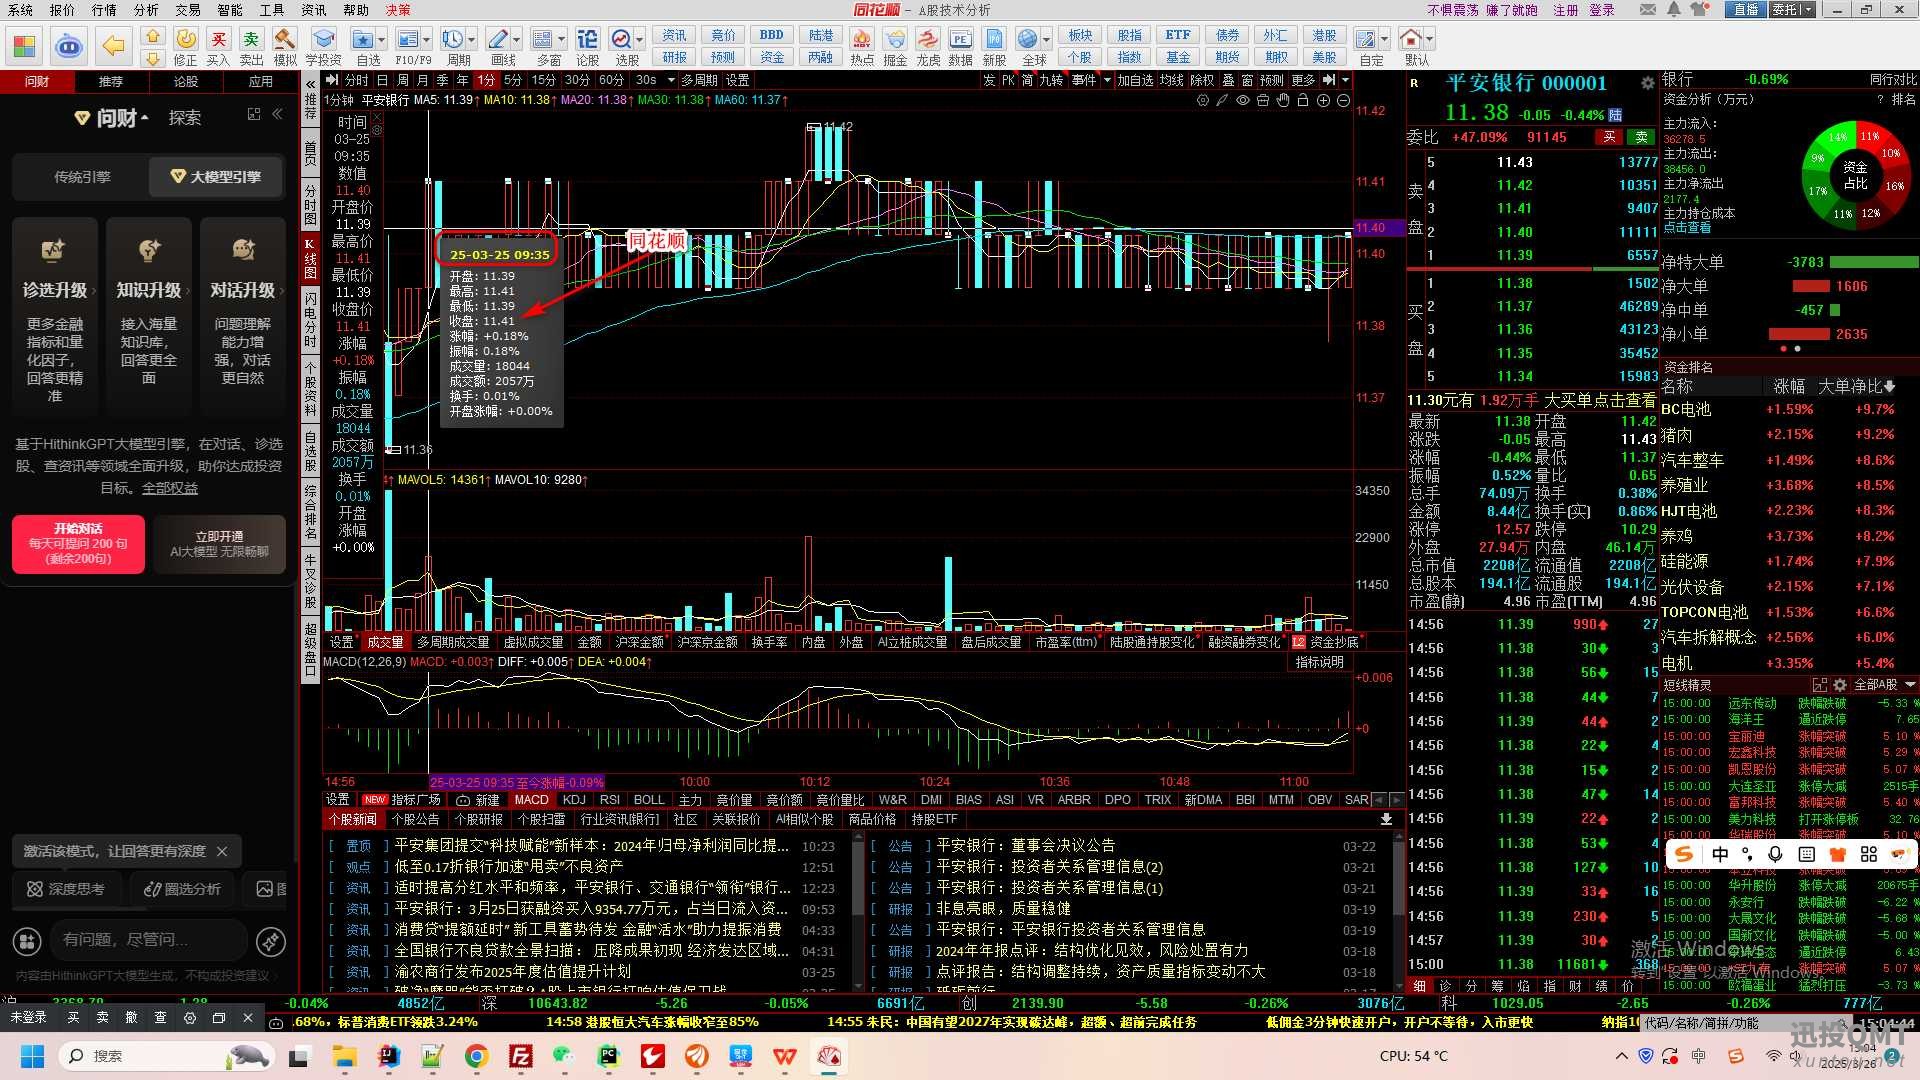Expand the 全球 dropdown arrow
Viewport: 1920px width, 1080px height.
pyautogui.click(x=1046, y=40)
